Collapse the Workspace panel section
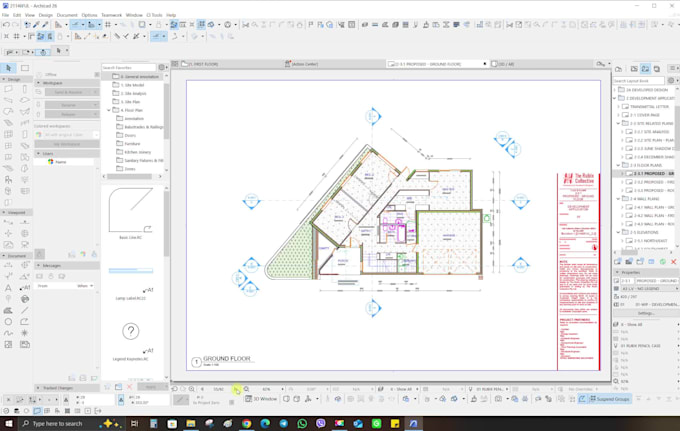The height and width of the screenshot is (431, 680). click(x=39, y=83)
